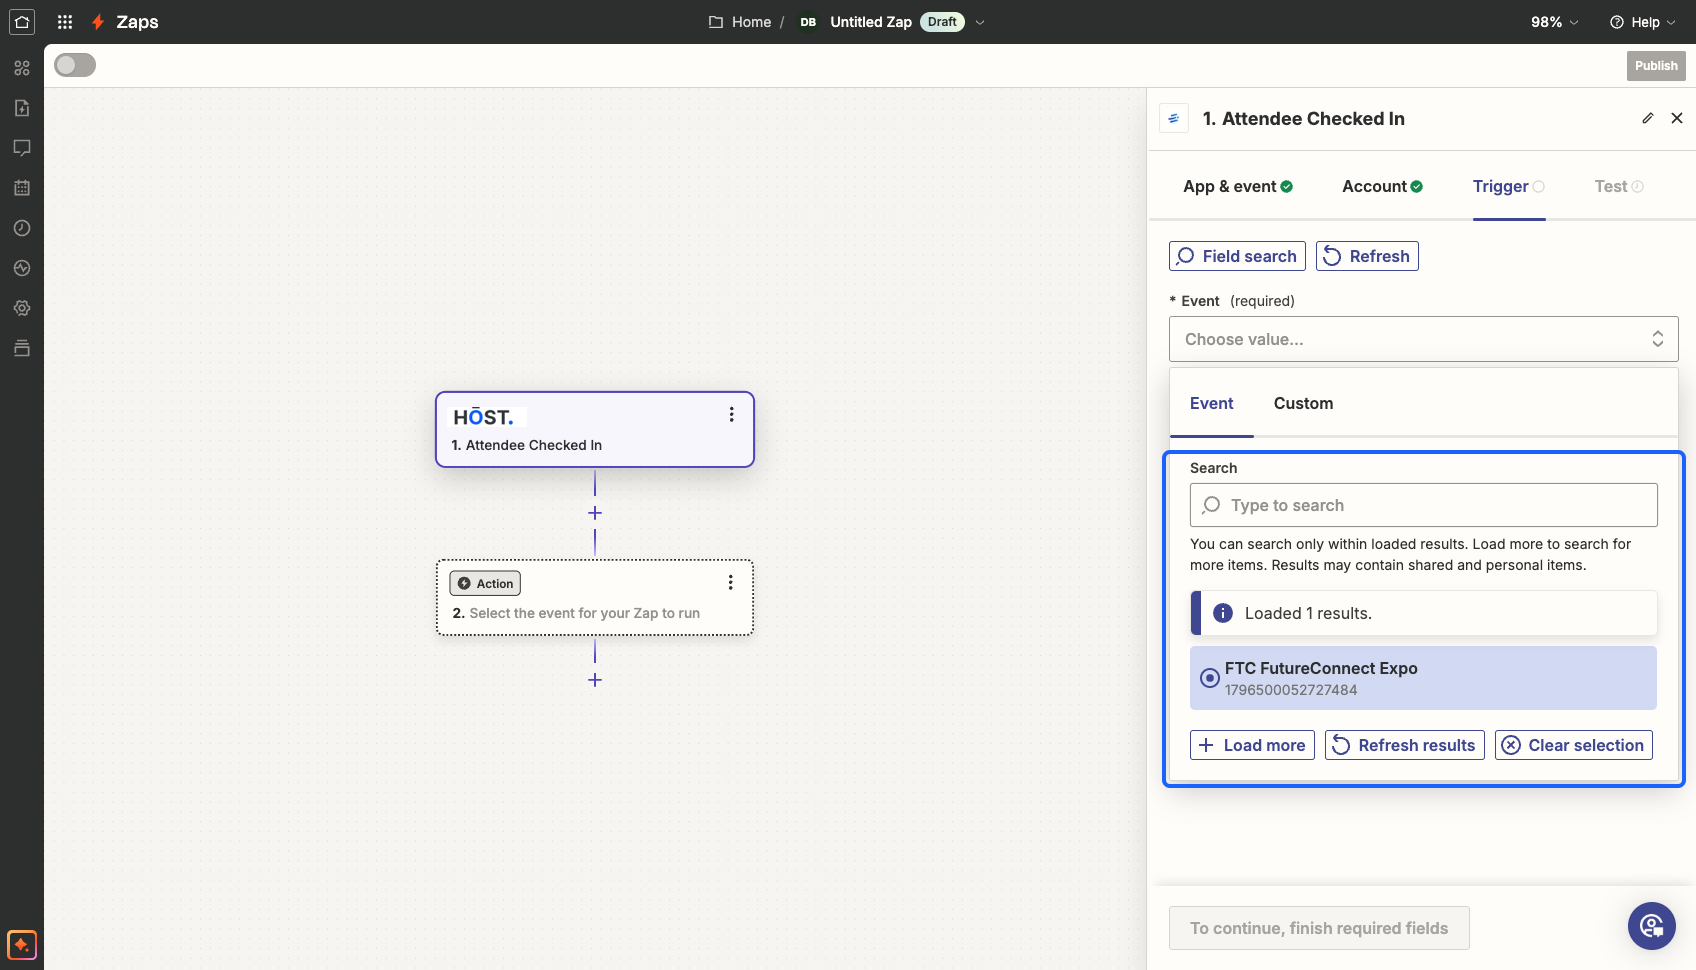Open the Zaps dashboard sidebar icon

click(22, 68)
